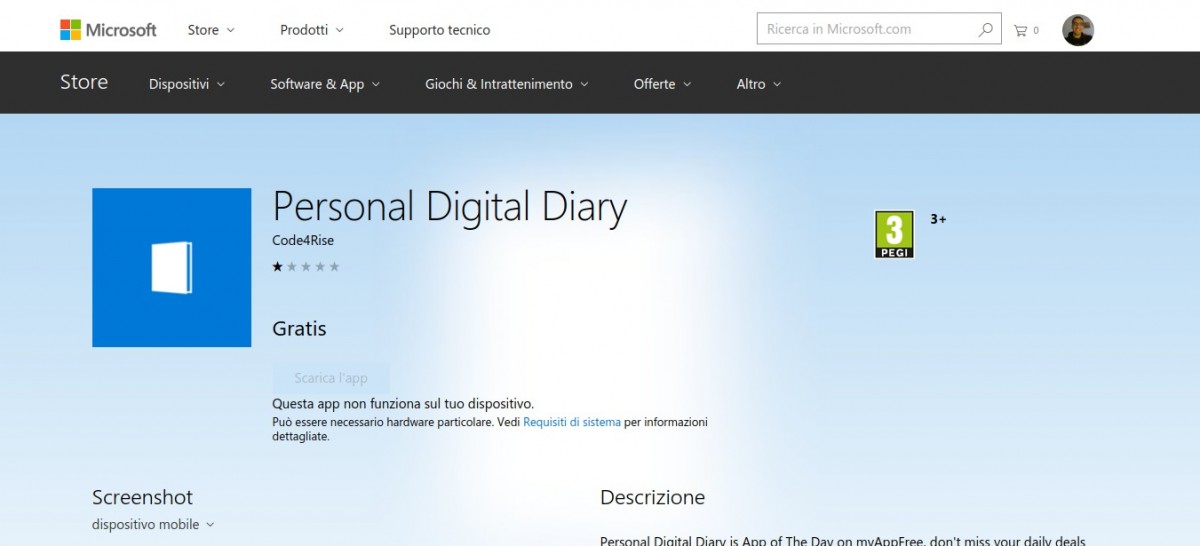Screen dimensions: 1200x546
Task: Click the Personal Digital Diary title
Action: click(x=450, y=207)
